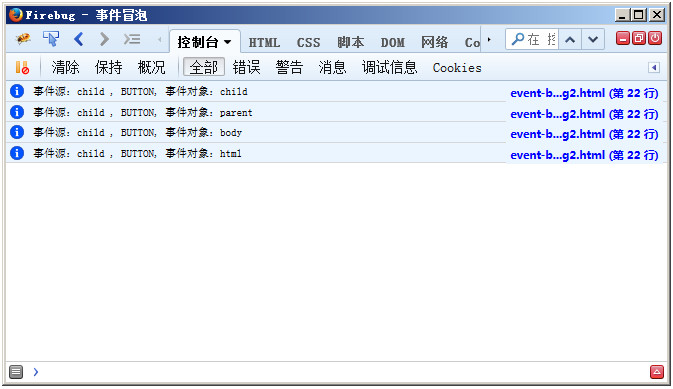This screenshot has height=389, width=673.
Task: Open command history list icon at bottom
Action: 16,371
